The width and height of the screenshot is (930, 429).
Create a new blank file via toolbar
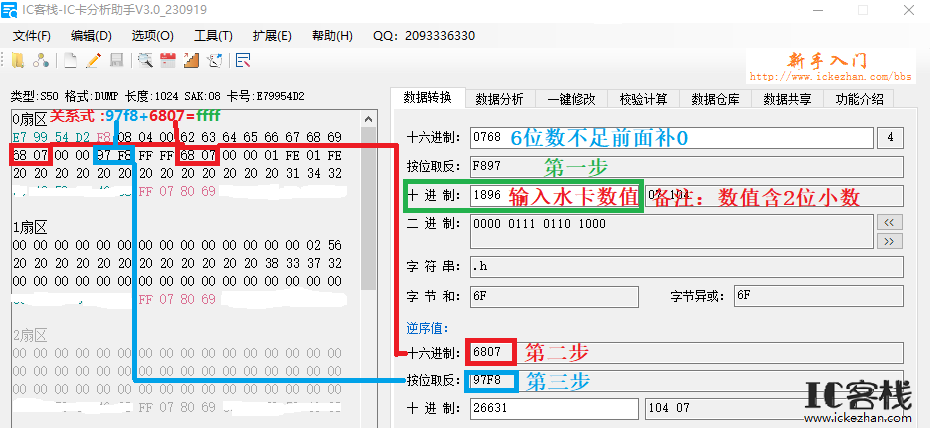pyautogui.click(x=71, y=60)
